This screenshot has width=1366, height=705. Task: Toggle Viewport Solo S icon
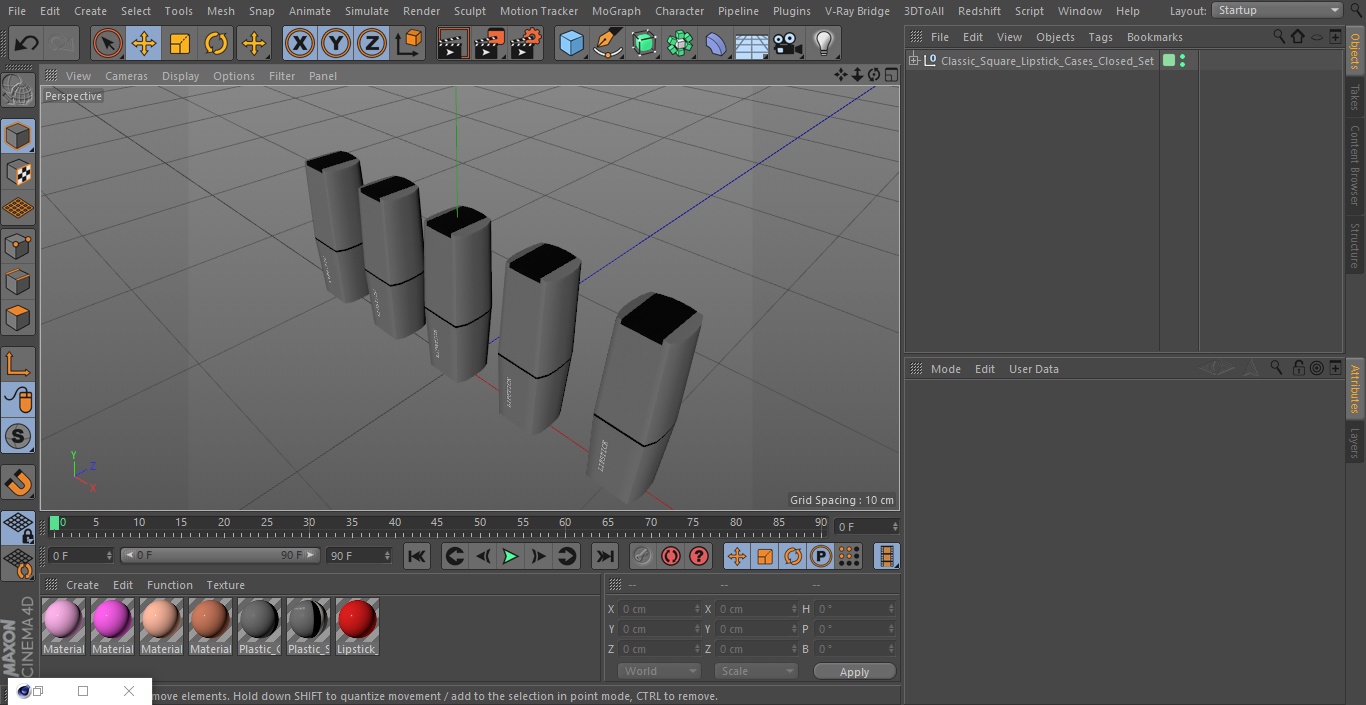pyautogui.click(x=18, y=436)
